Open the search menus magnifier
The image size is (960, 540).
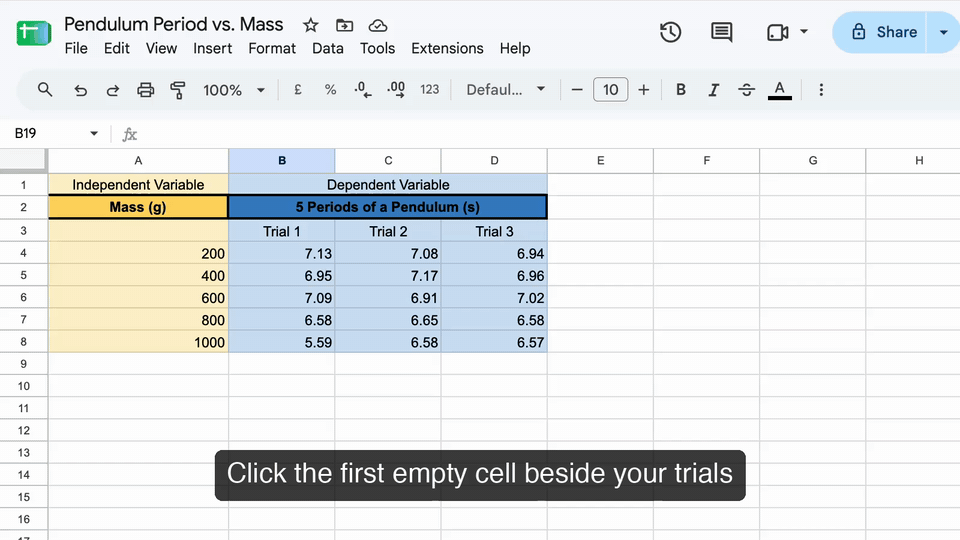[x=45, y=90]
